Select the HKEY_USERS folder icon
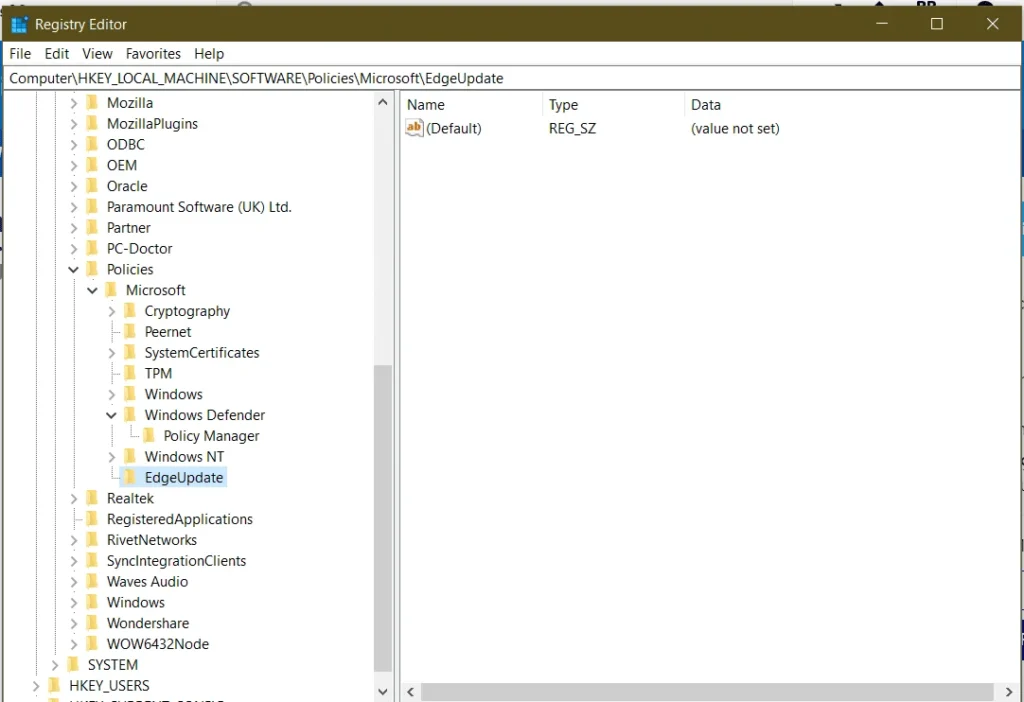Viewport: 1024px width, 702px height. click(54, 685)
